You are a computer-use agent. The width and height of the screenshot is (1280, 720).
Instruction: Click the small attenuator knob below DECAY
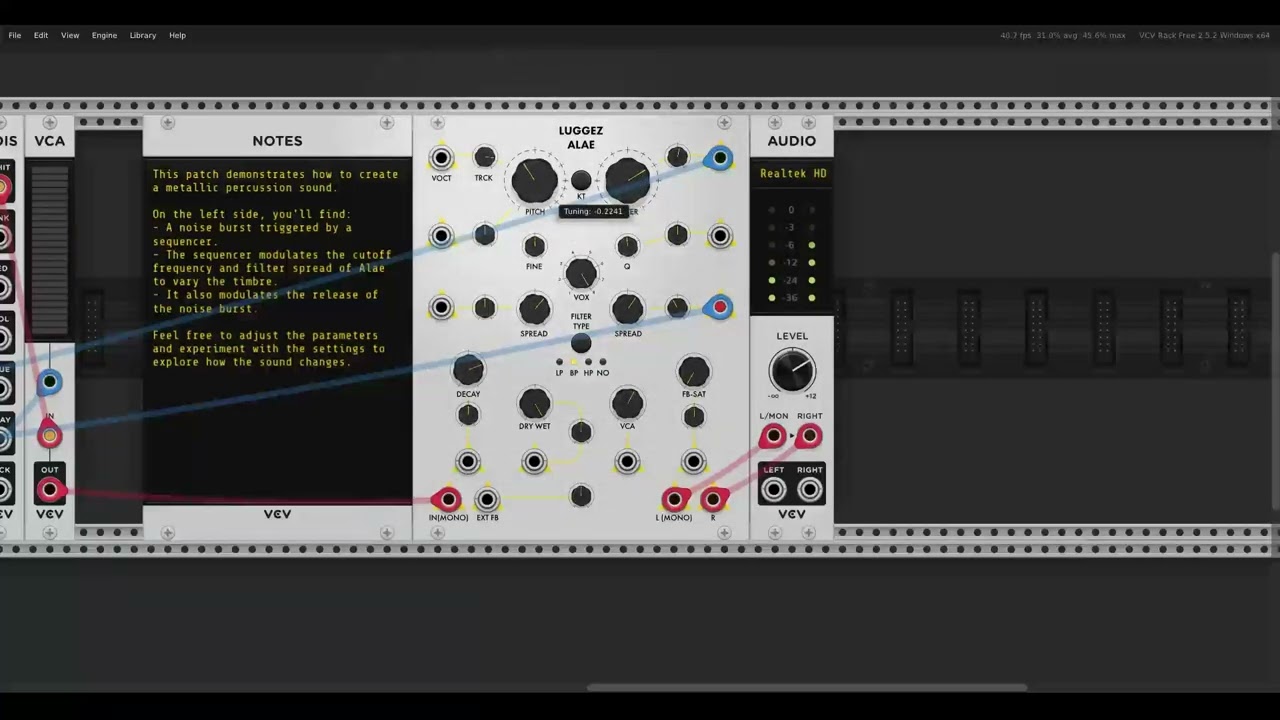pos(468,416)
